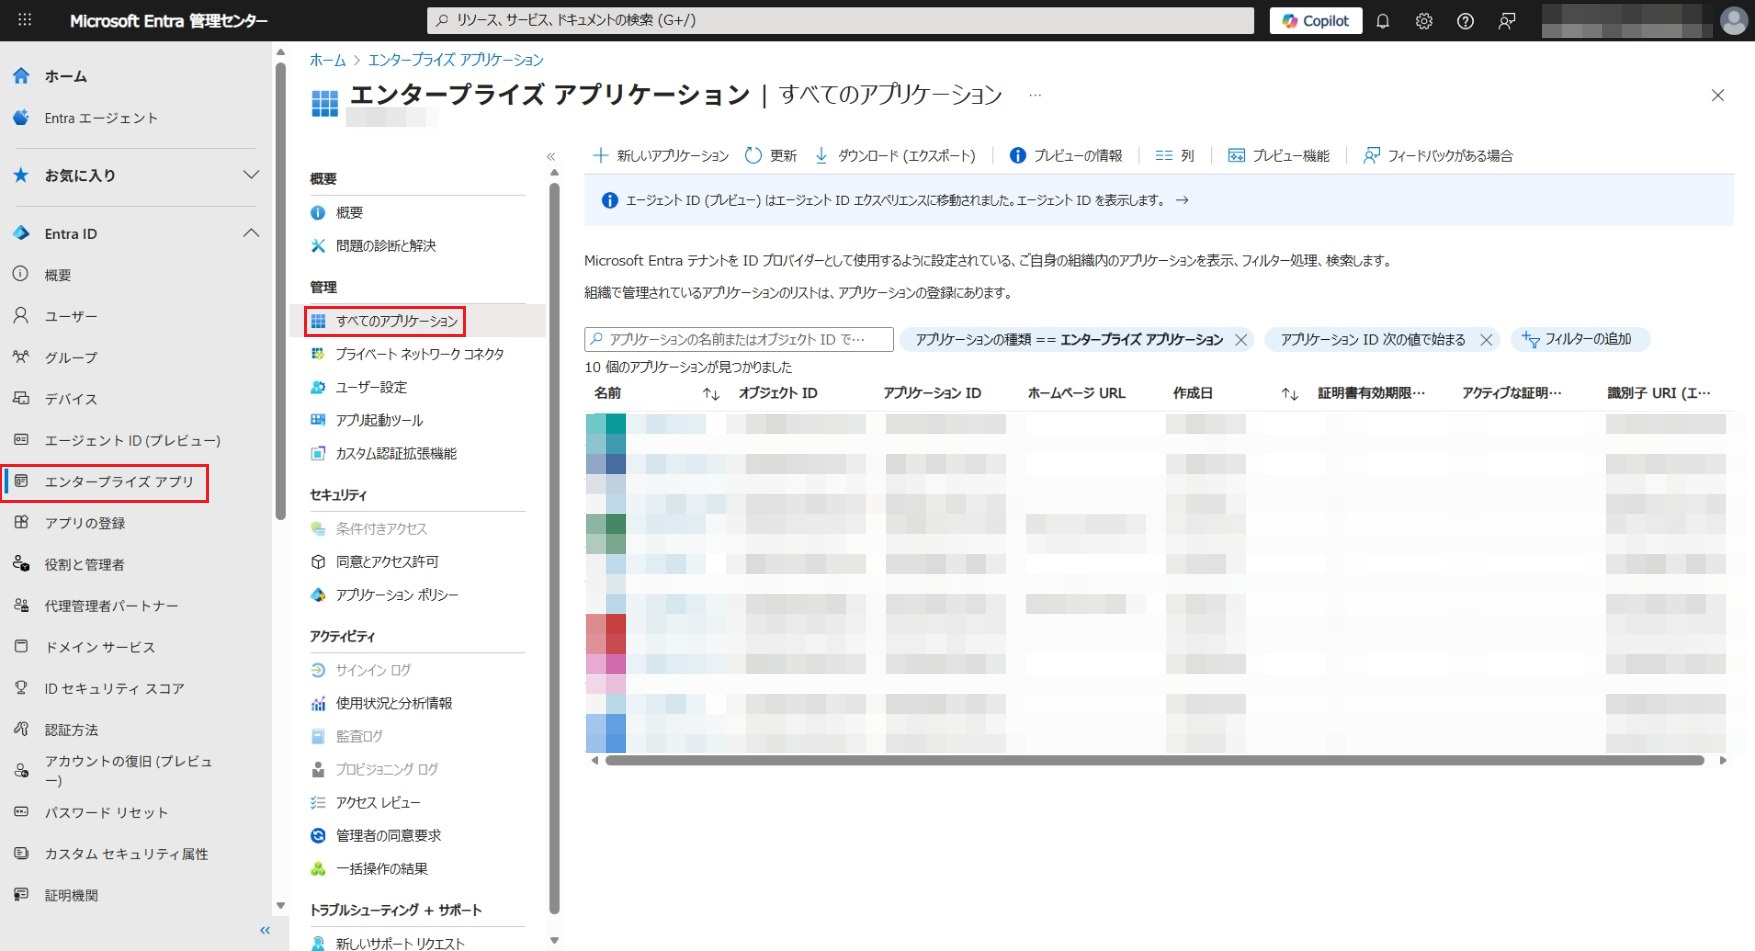
Task: Open the portal menu grid icon
Action: 25,20
